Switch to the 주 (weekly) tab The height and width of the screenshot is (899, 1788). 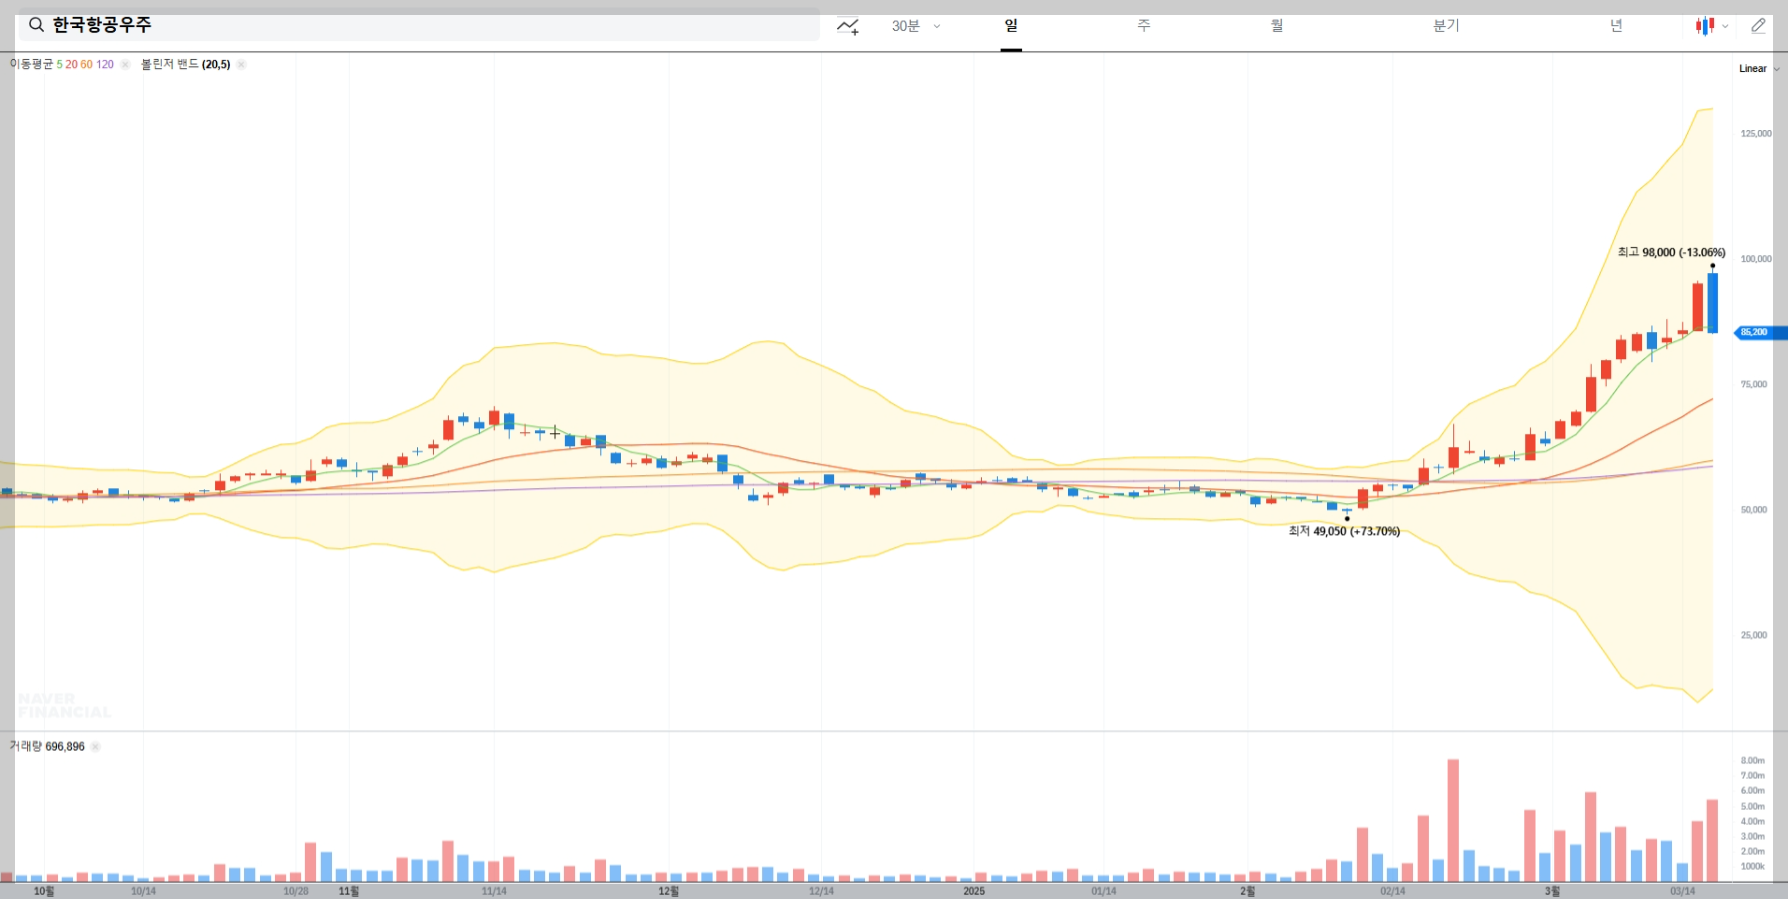tap(1144, 26)
